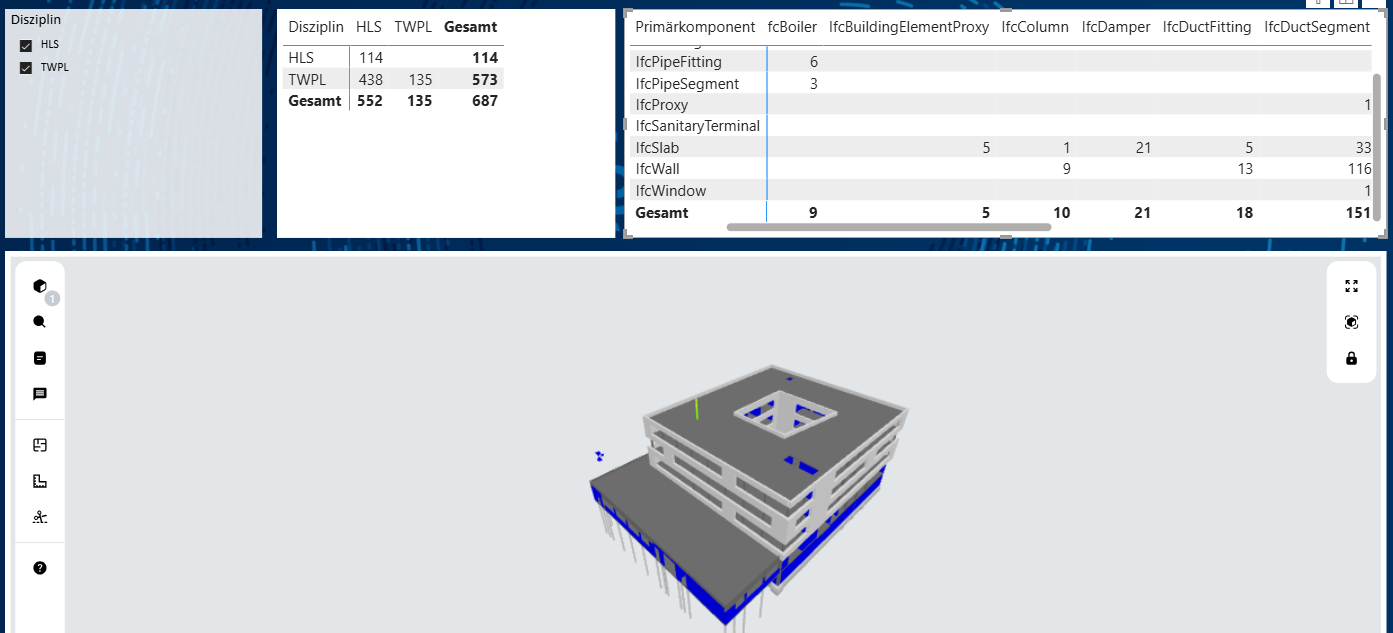Open the help question mark icon
1393x633 pixels.
point(40,568)
